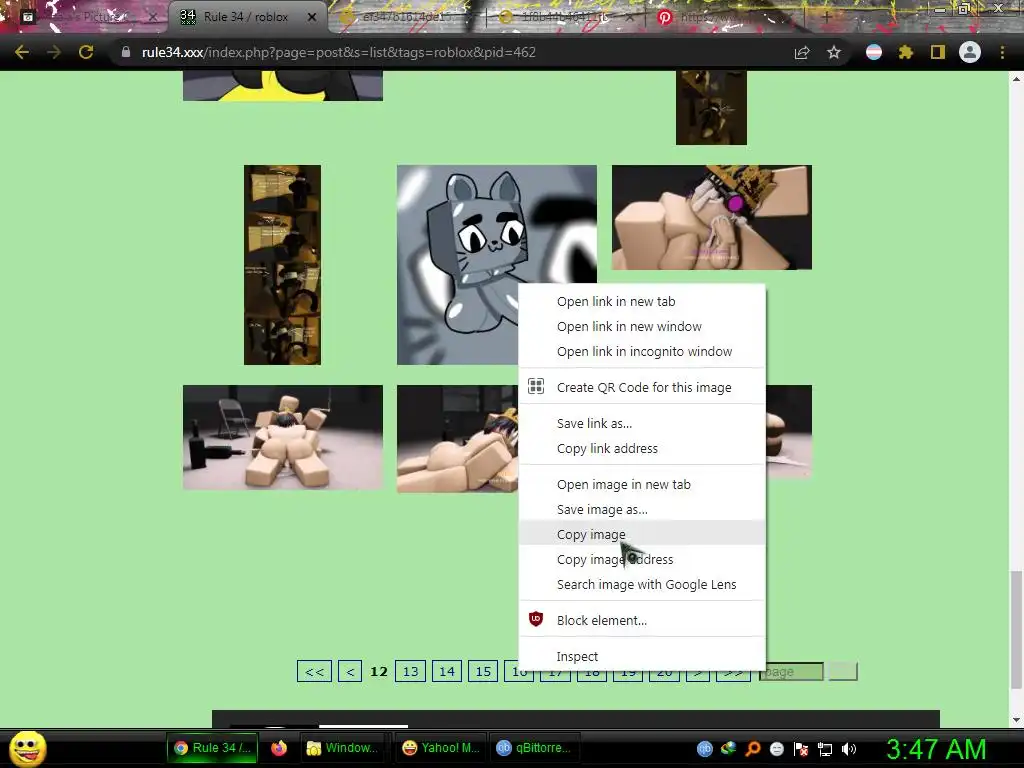1024x768 pixels.
Task: Click the vertical scrollbar thumb
Action: [1016, 629]
